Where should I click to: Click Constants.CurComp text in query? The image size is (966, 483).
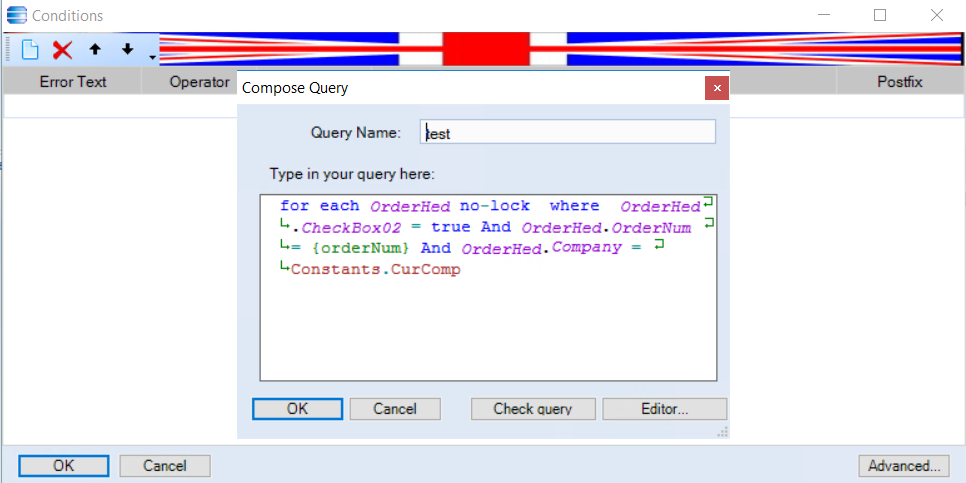pos(376,270)
